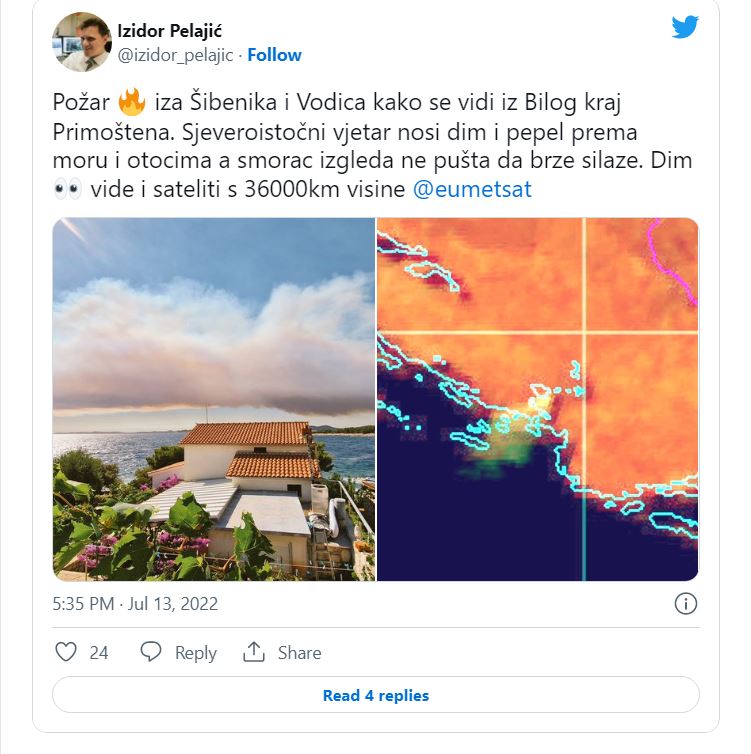Open Izidor Pelajić's profile picture
Viewport: 751px width, 754px height.
click(81, 43)
